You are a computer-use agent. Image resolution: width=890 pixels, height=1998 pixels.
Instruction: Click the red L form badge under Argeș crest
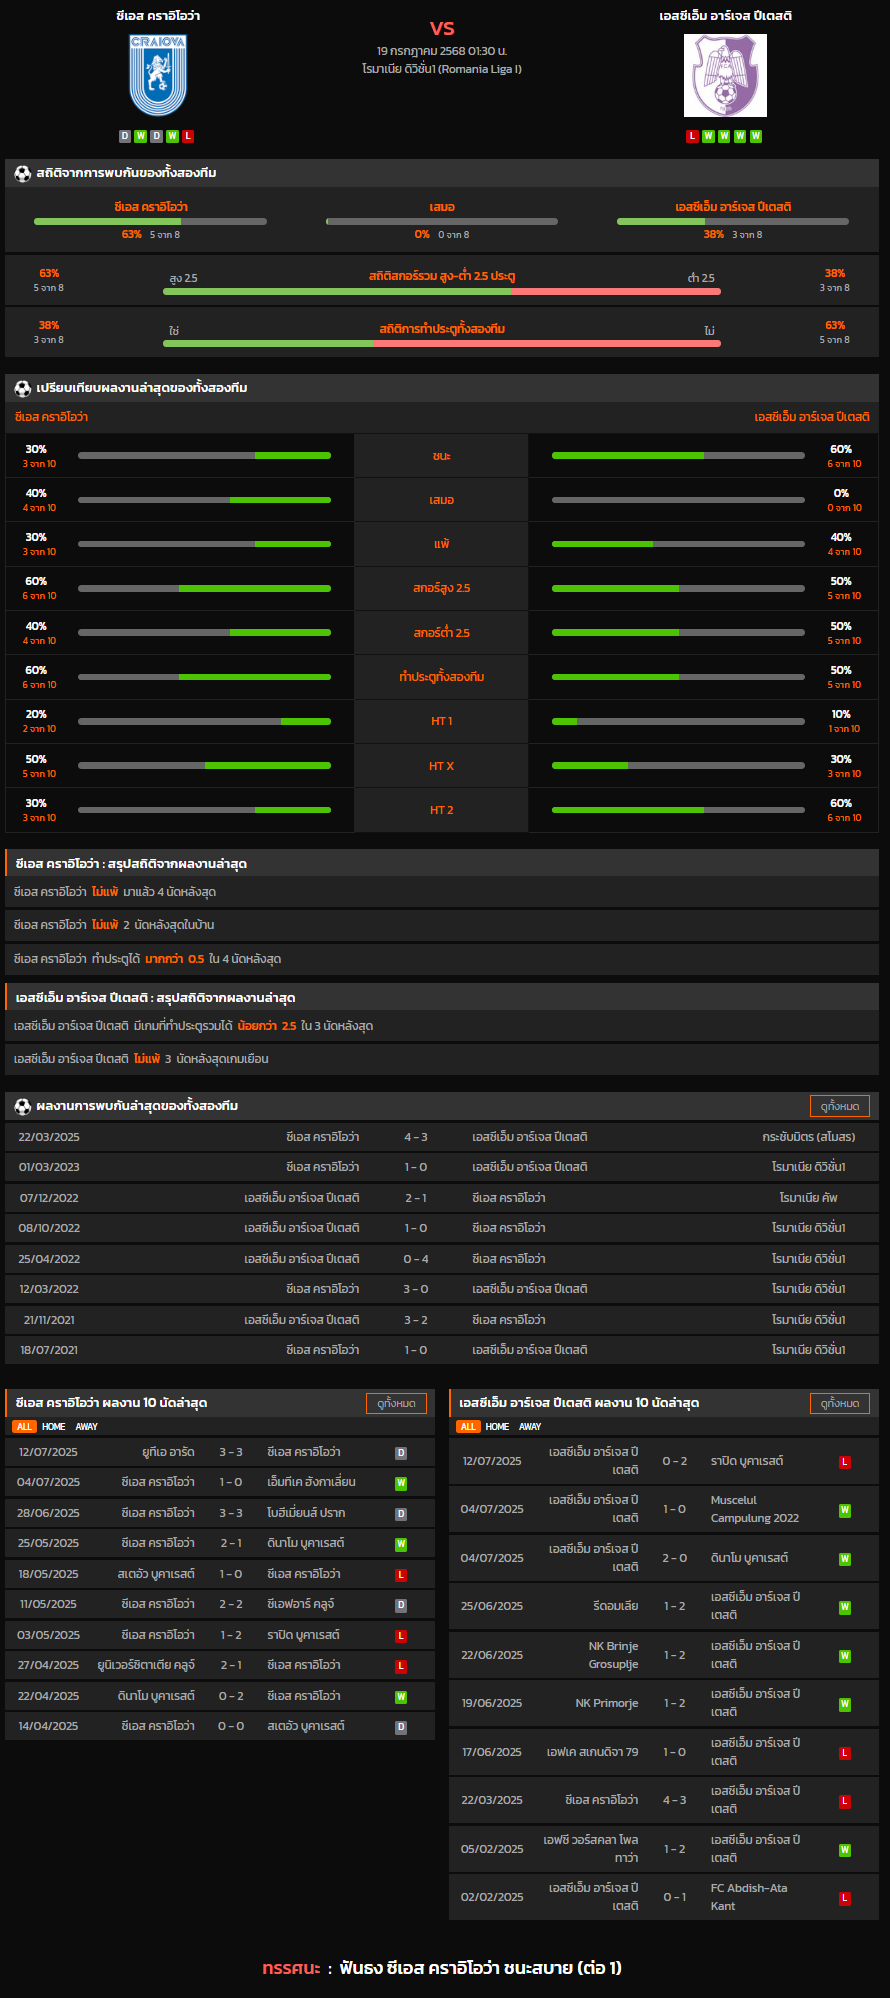click(x=692, y=136)
